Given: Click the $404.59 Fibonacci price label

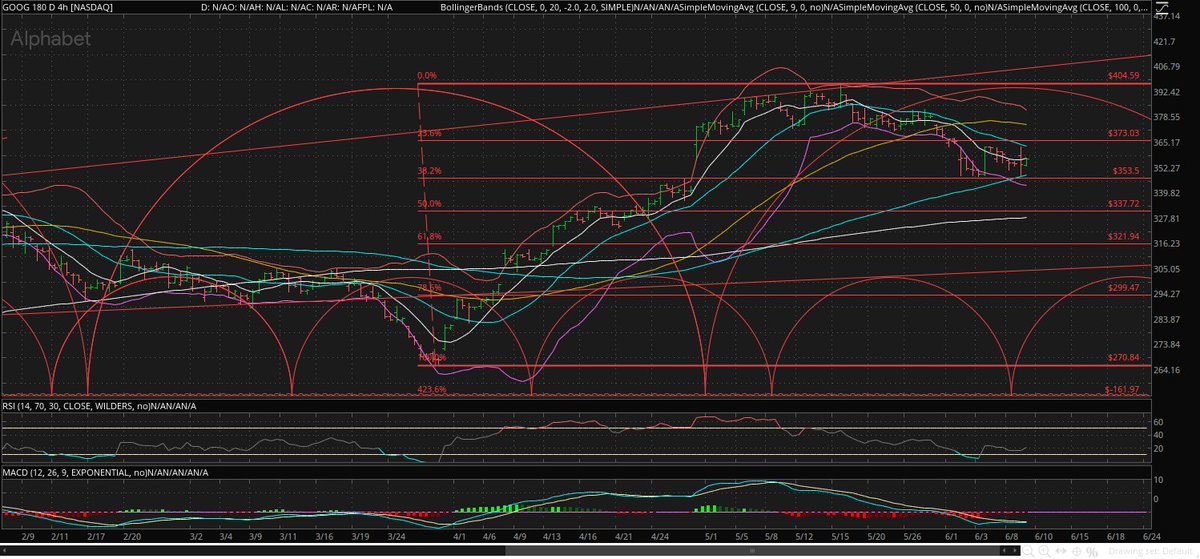Looking at the screenshot, I should click(x=1123, y=76).
